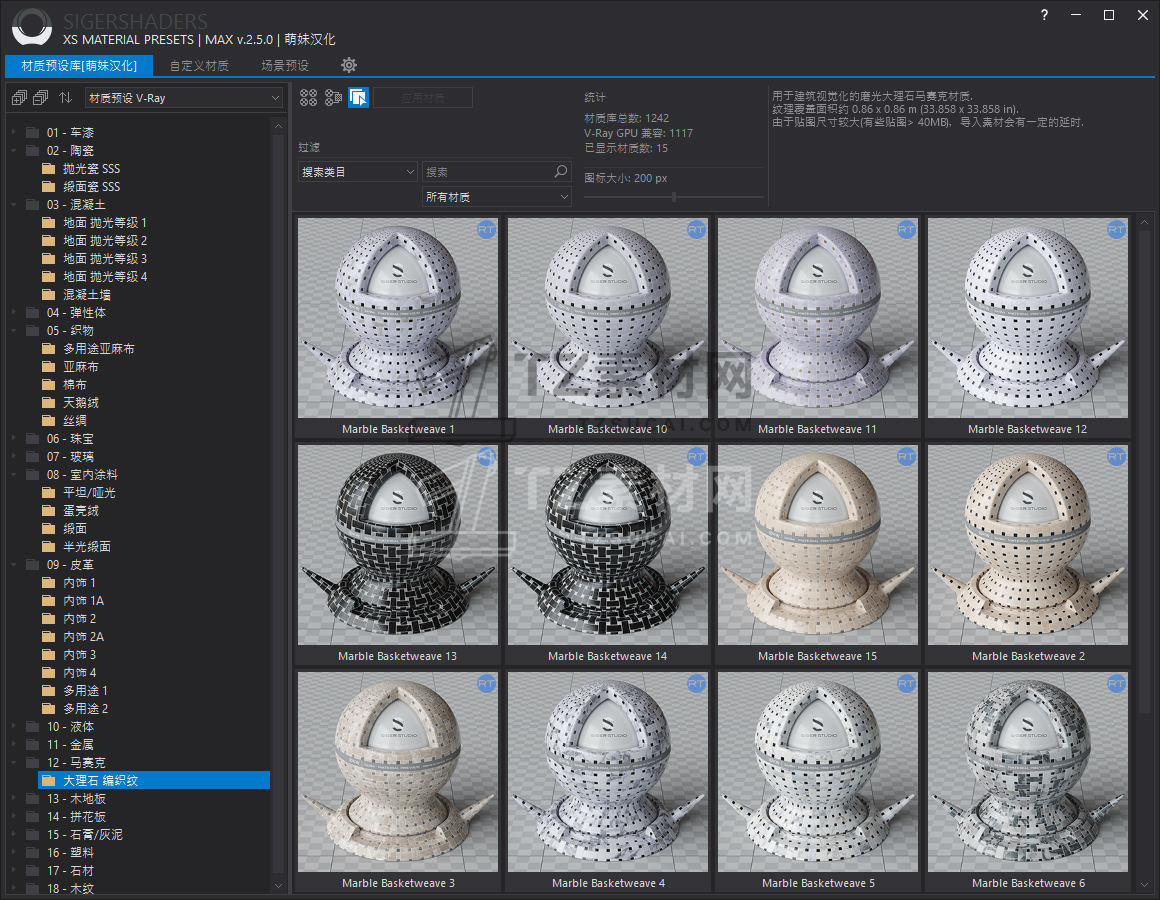Switch to the 自定义材质 tab

[199, 66]
